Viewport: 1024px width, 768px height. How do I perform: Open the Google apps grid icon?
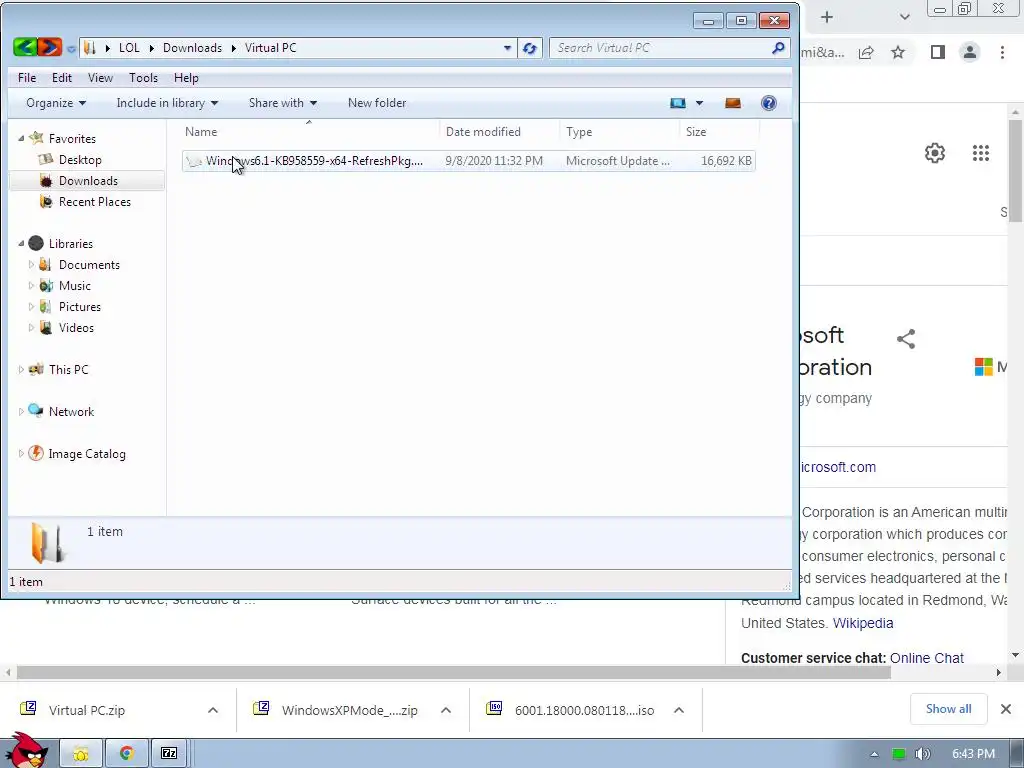pyautogui.click(x=981, y=153)
